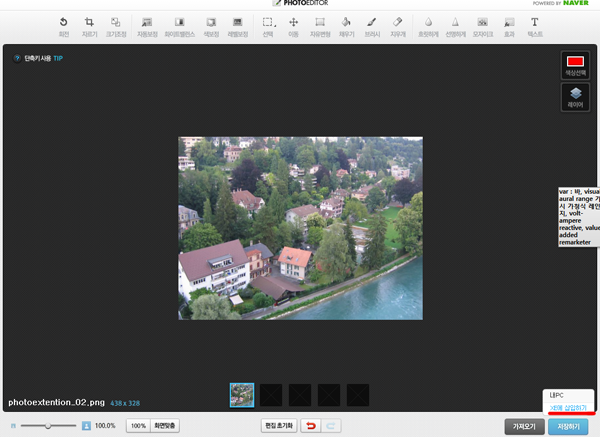Image resolution: width=600 pixels, height=437 pixels.
Task: Click the 화면맞춤 fit-to-screen button
Action: [165, 426]
